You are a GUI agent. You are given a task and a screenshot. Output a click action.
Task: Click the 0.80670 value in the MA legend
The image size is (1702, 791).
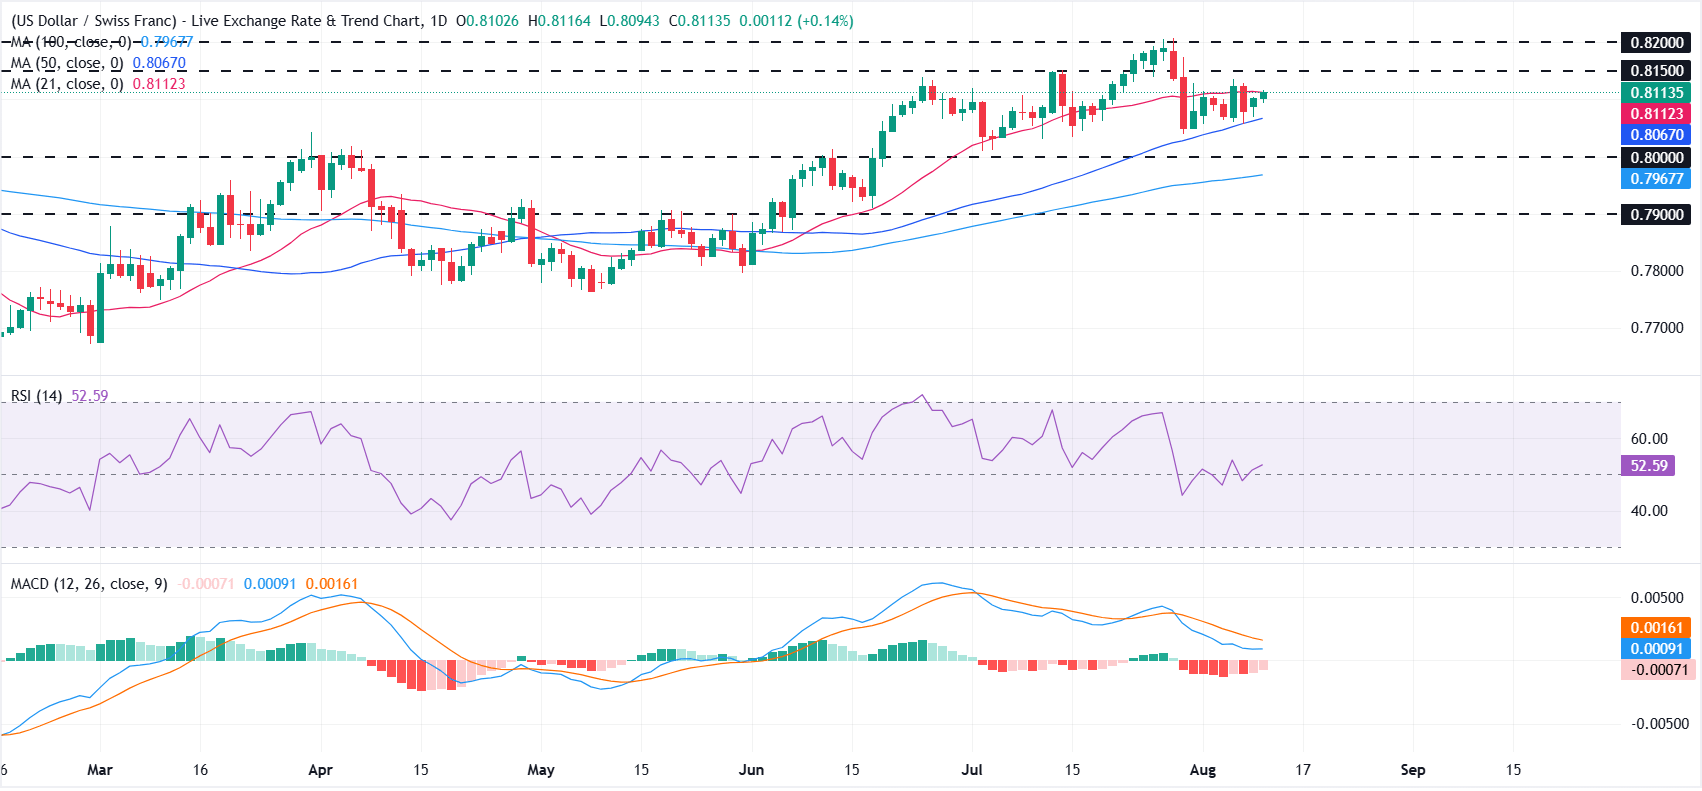point(159,63)
